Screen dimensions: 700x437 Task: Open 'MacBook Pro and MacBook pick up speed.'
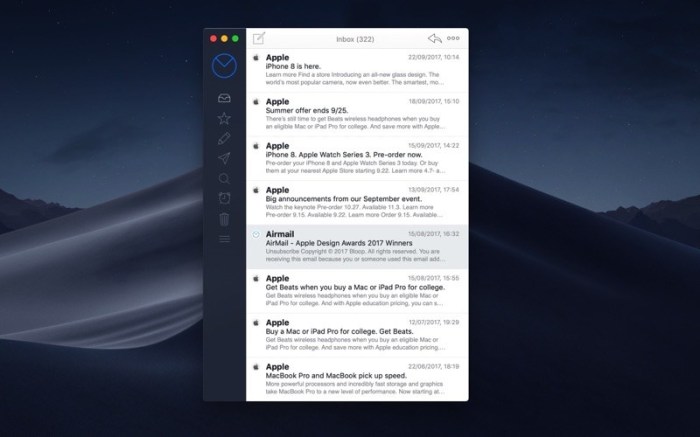[x=357, y=379]
